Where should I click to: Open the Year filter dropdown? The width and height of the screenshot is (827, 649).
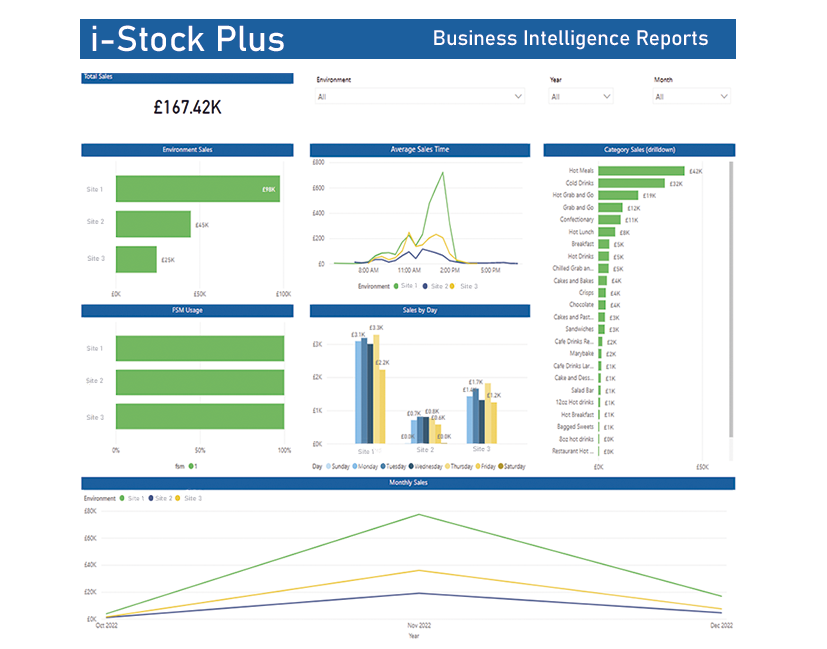(581, 96)
